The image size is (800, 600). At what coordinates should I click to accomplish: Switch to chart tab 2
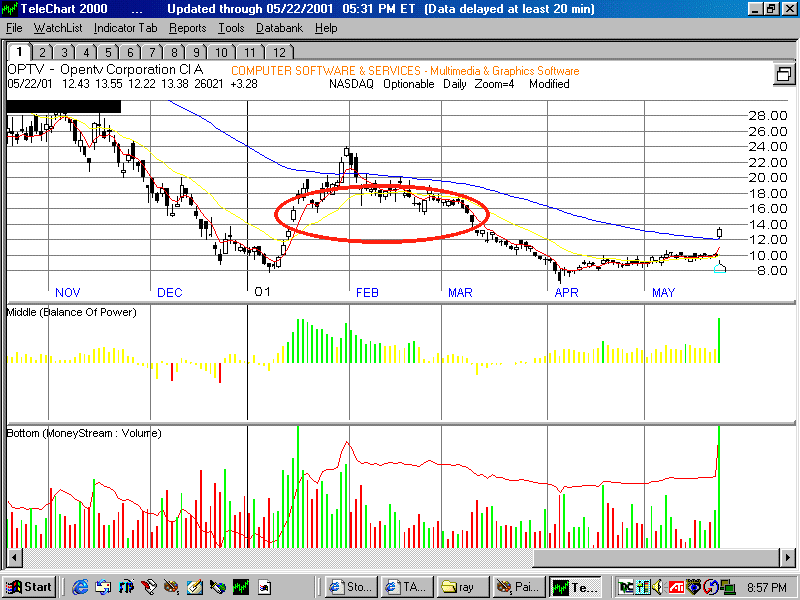pos(42,52)
